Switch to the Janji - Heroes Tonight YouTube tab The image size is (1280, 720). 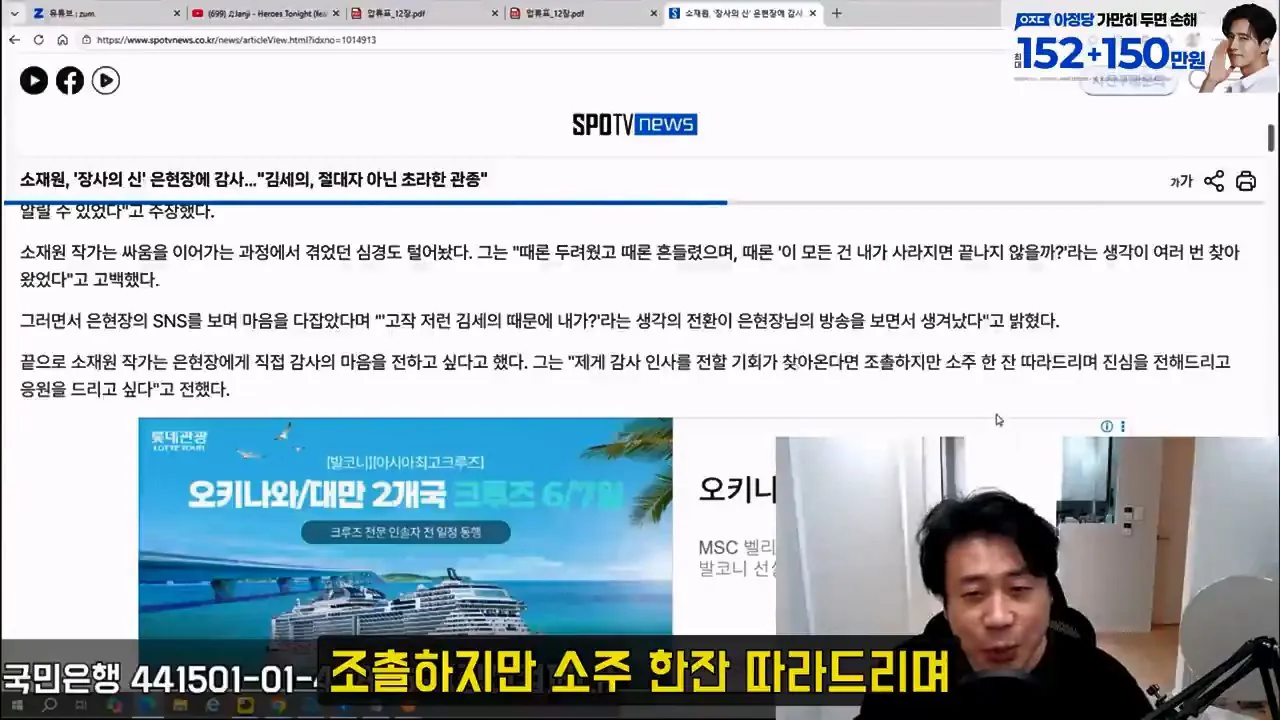point(265,13)
